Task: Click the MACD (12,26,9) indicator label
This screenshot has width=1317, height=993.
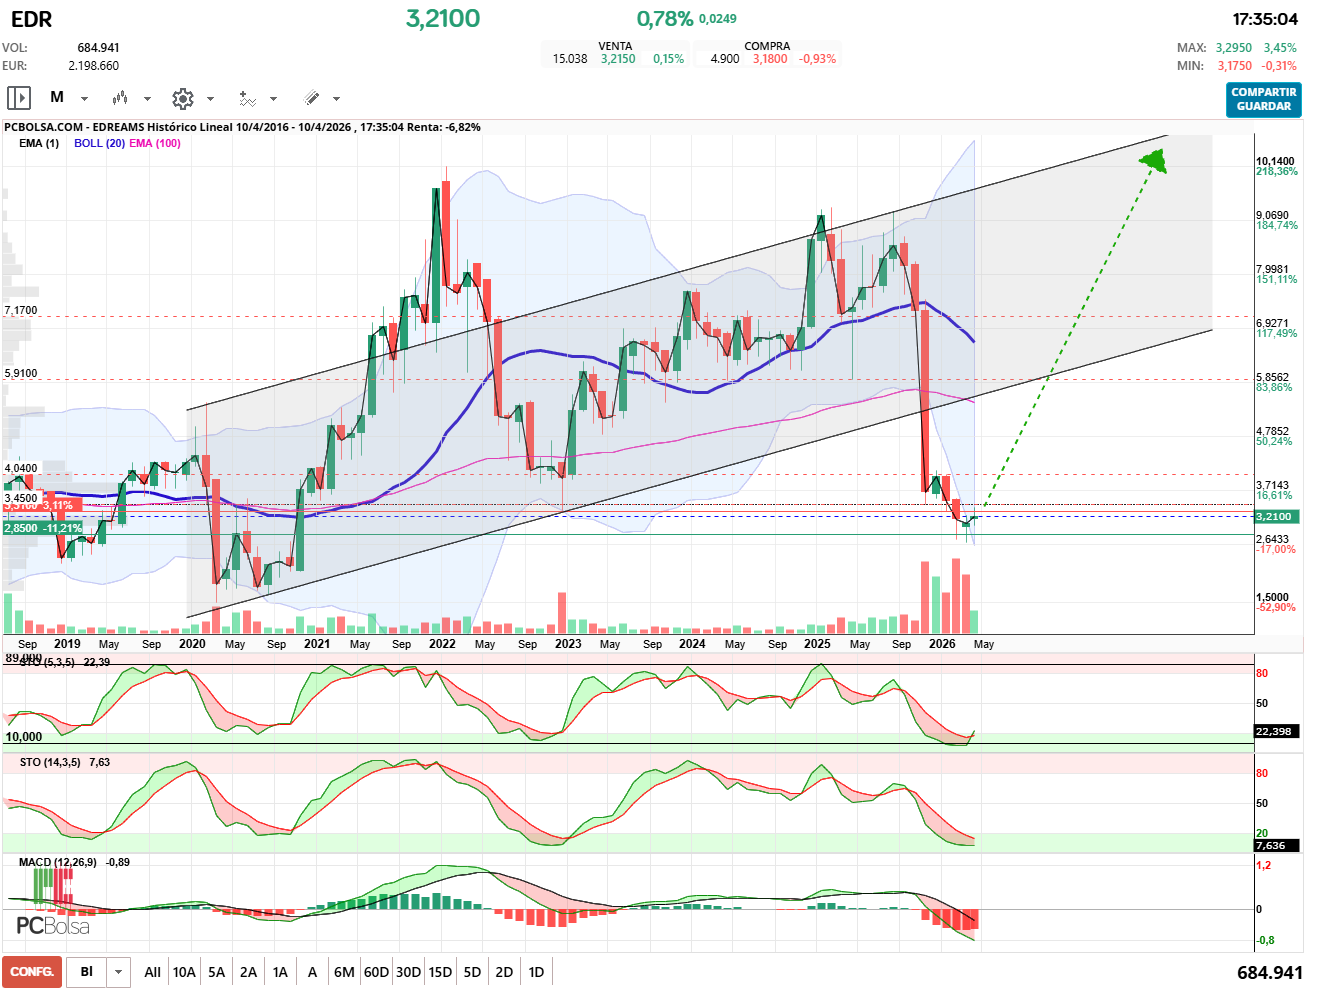Action: click(x=58, y=862)
